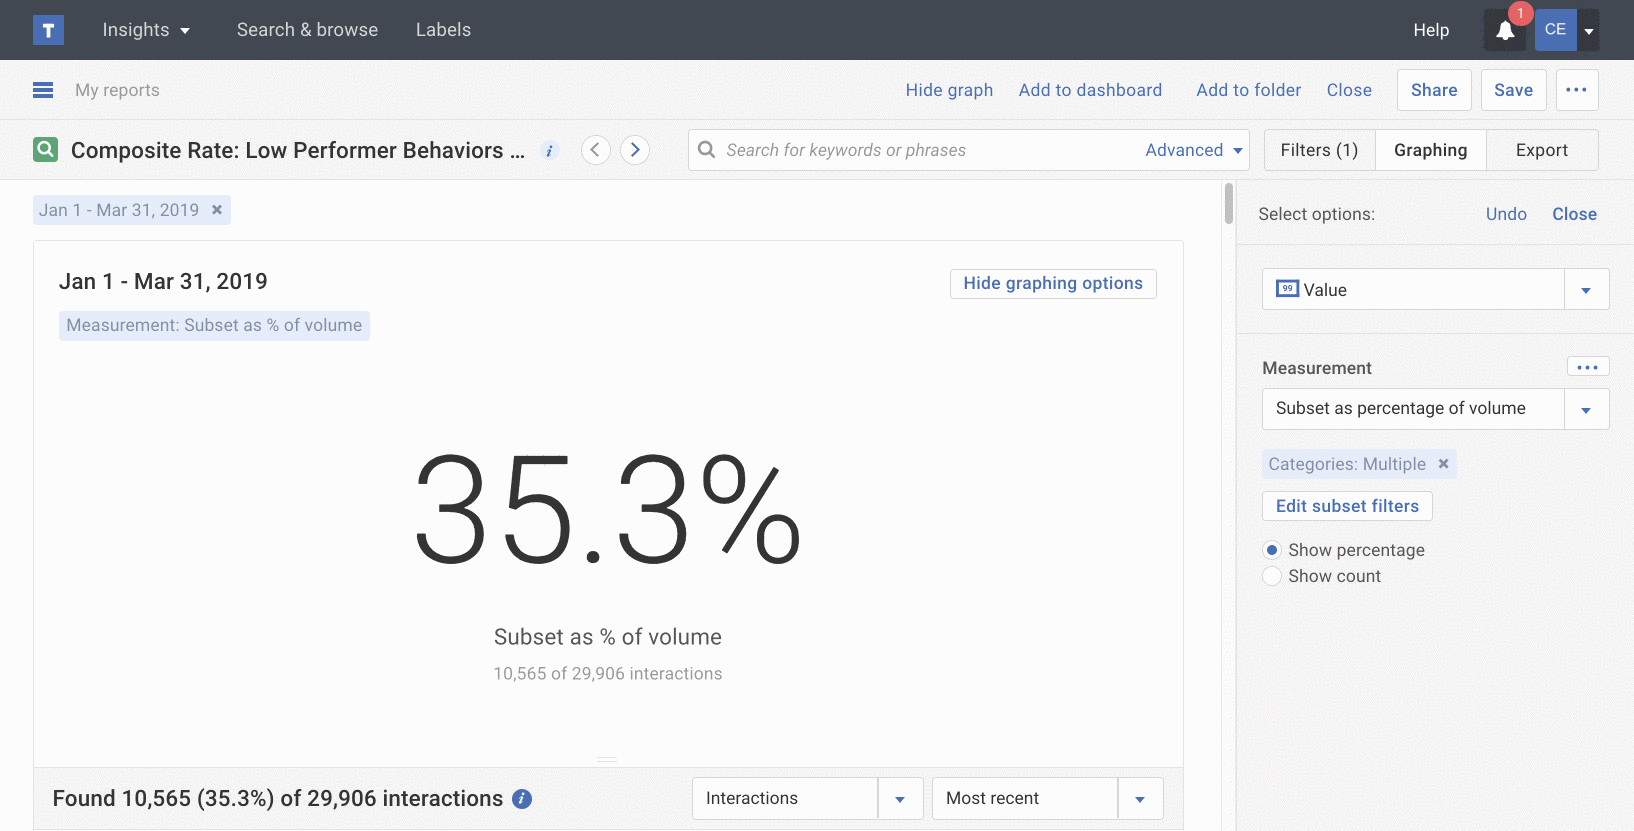Go to the next report arrow

[x=635, y=150]
